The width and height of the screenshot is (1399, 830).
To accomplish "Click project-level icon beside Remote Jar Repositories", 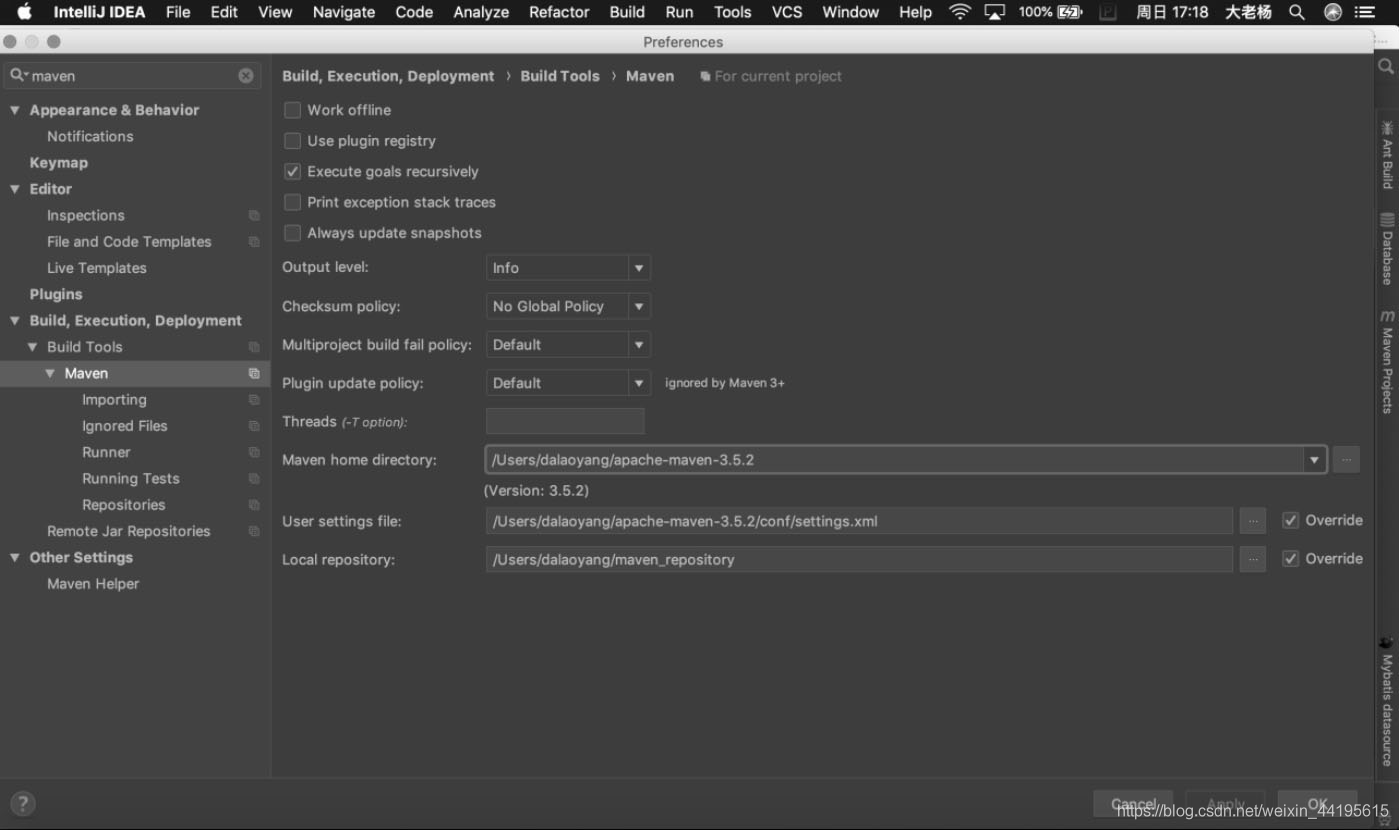I will pos(254,531).
